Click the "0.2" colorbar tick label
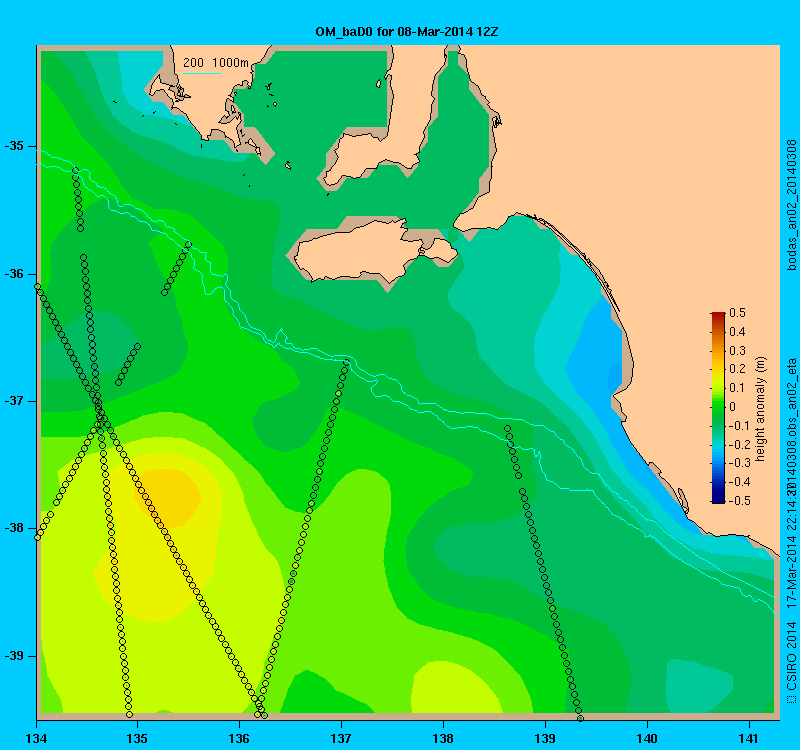This screenshot has width=800, height=750. pyautogui.click(x=737, y=369)
